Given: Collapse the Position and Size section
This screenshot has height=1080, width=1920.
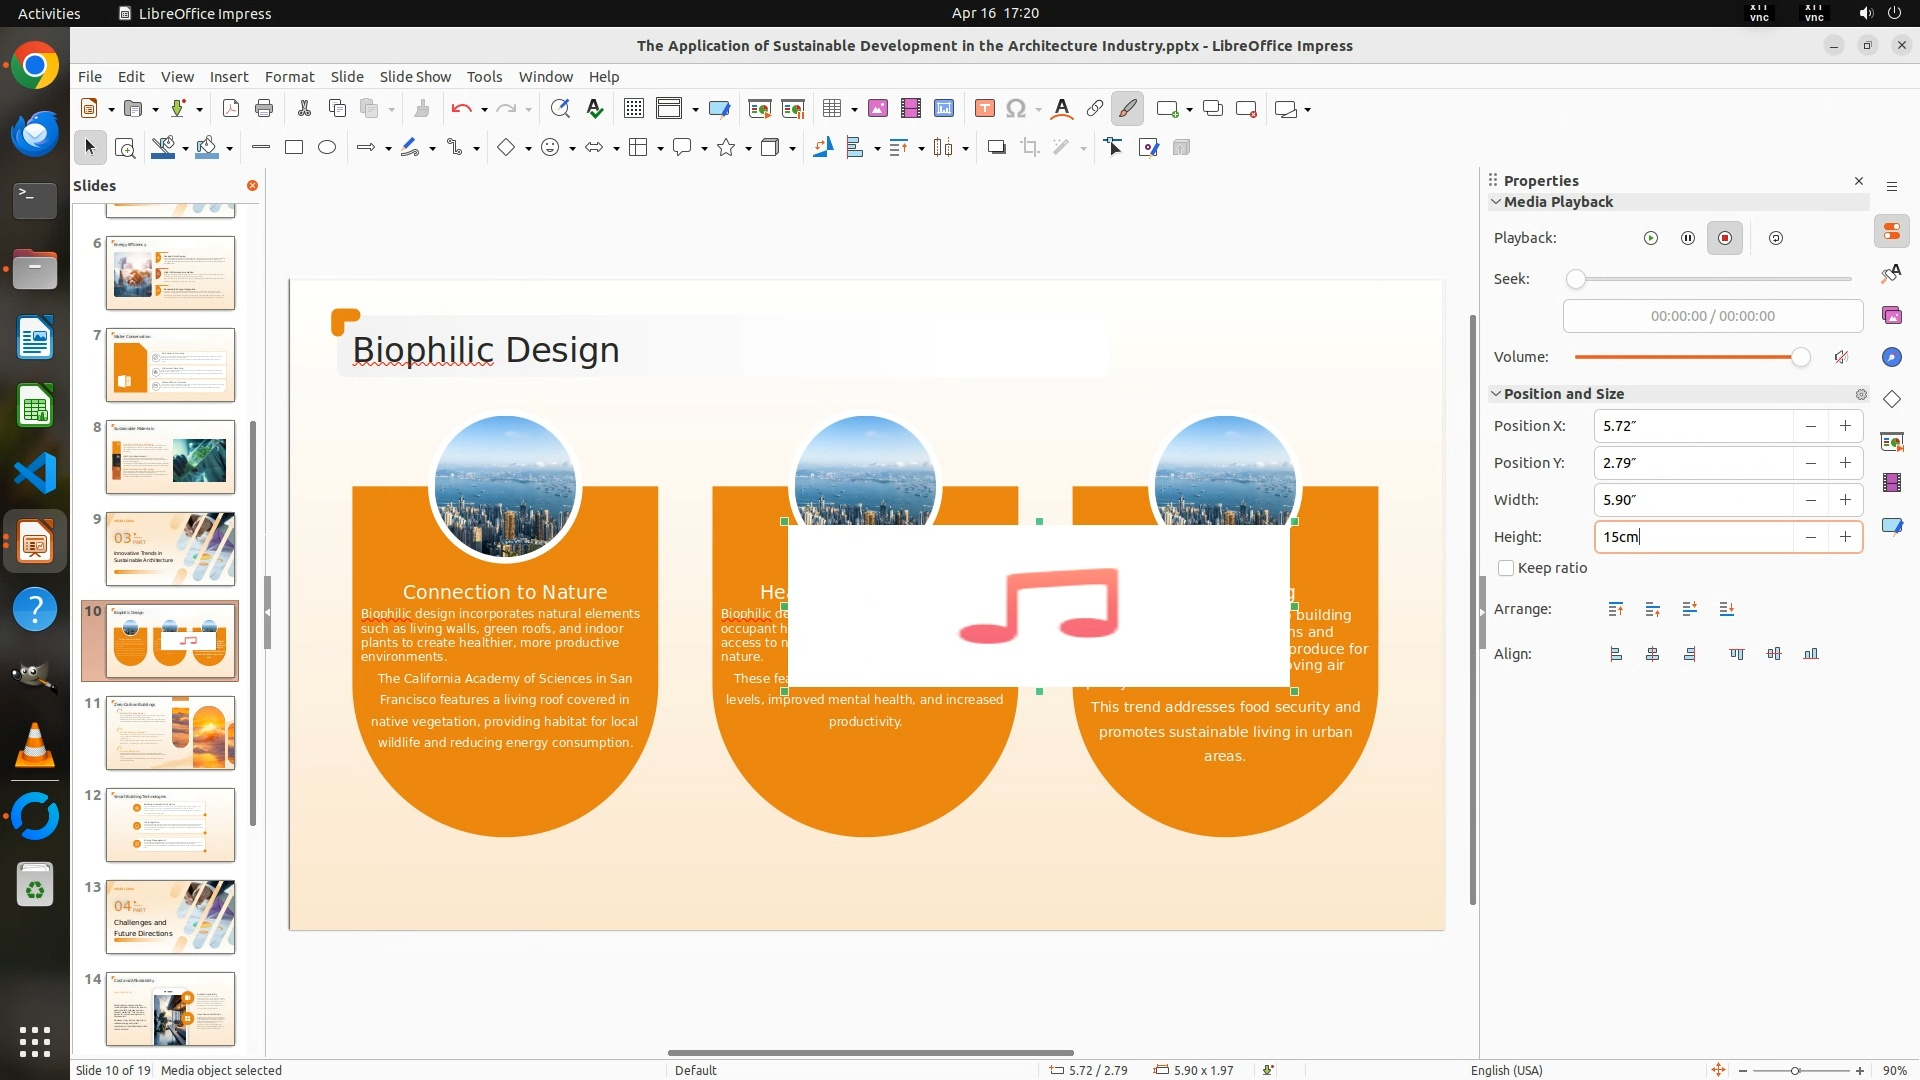Looking at the screenshot, I should click(x=1496, y=394).
